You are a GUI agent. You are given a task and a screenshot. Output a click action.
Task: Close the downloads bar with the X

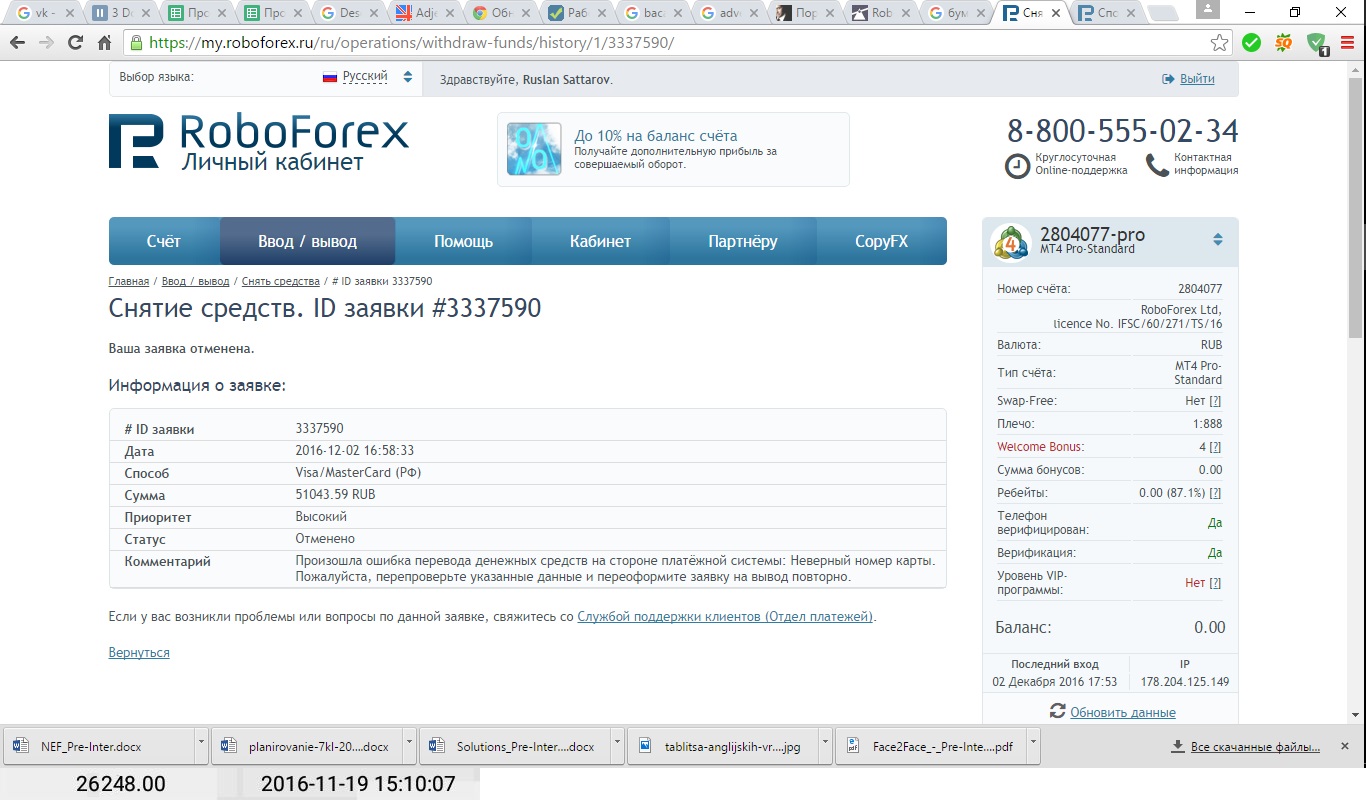(x=1346, y=746)
